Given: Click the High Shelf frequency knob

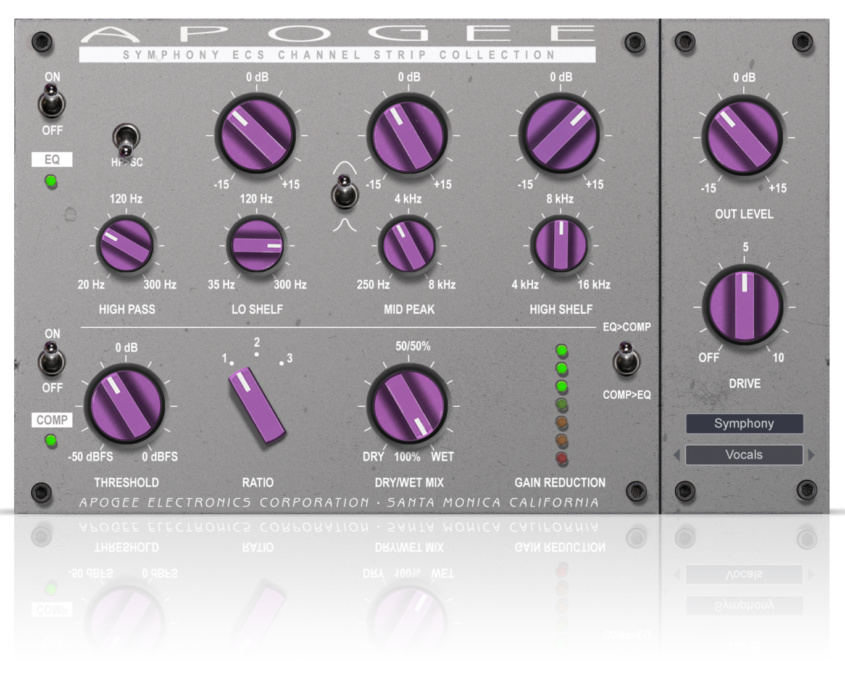Looking at the screenshot, I should point(560,245).
